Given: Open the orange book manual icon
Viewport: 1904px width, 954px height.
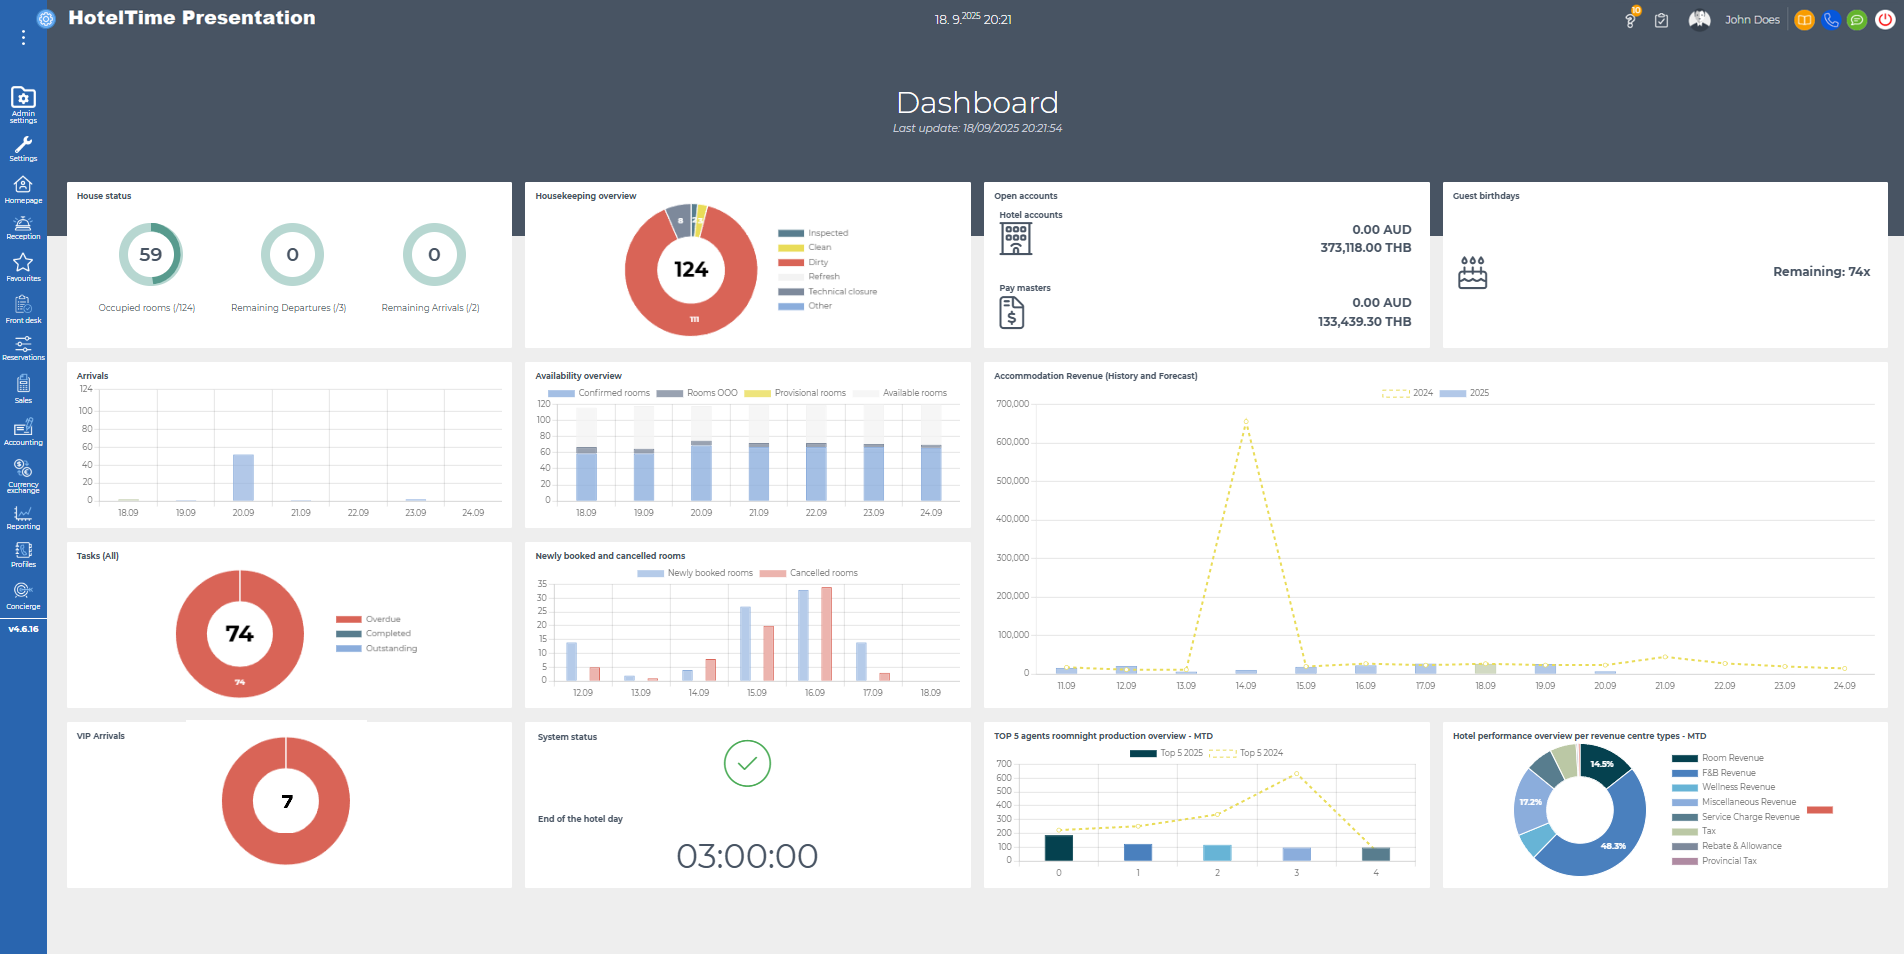Looking at the screenshot, I should coord(1804,20).
